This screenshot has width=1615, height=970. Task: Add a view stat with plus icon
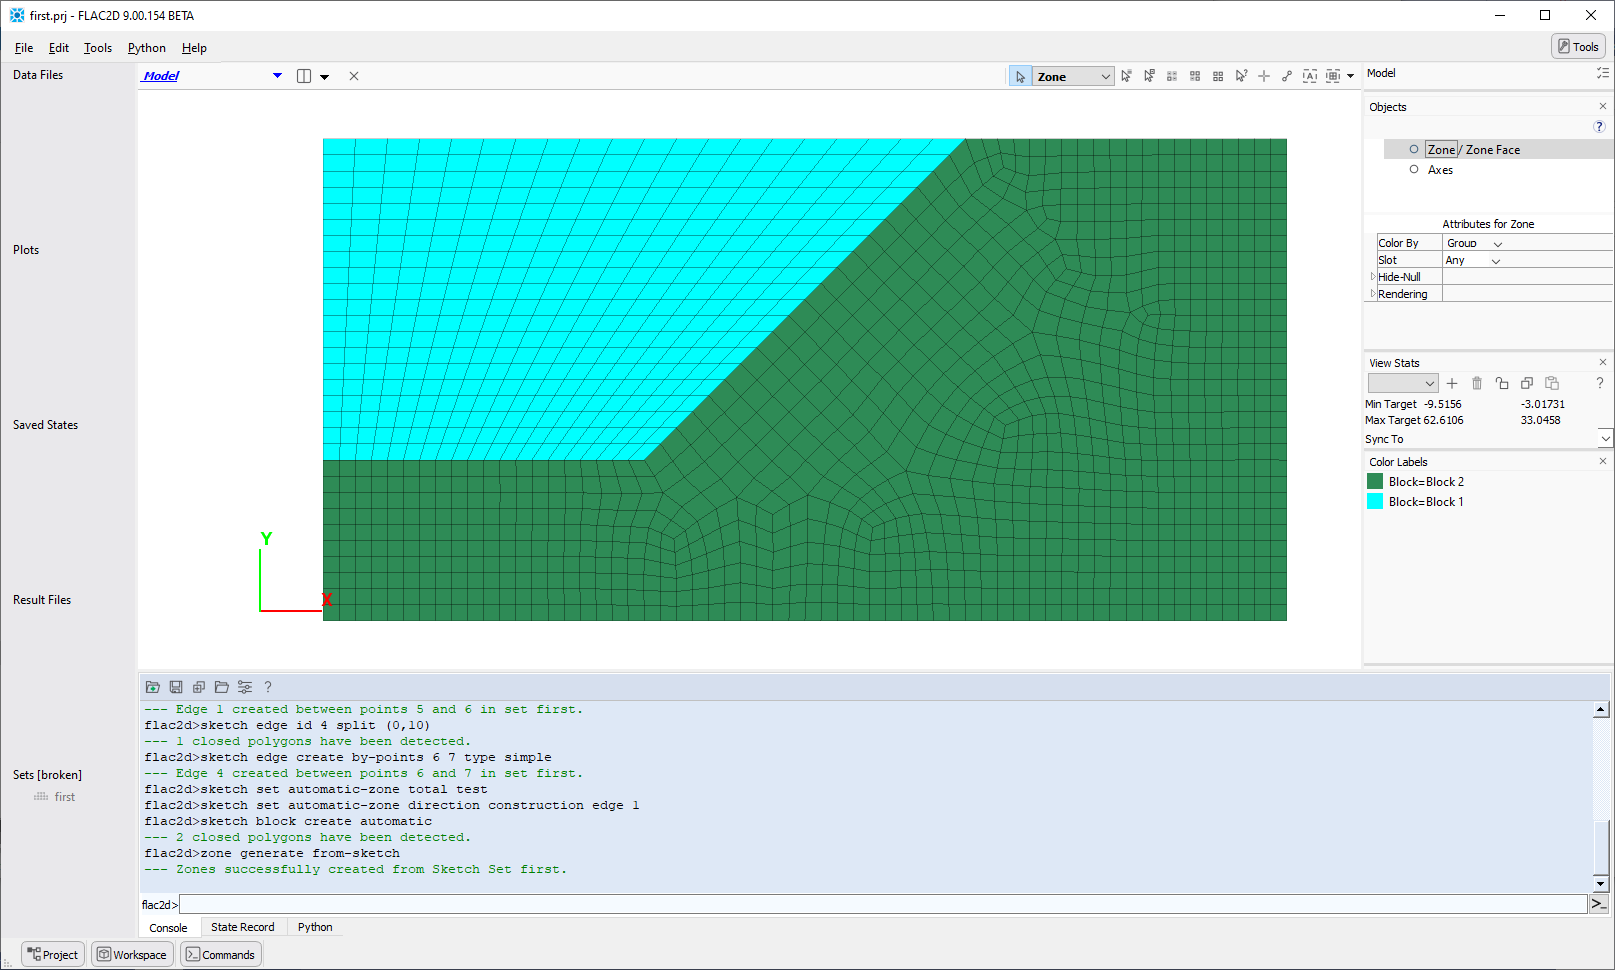click(x=1452, y=383)
